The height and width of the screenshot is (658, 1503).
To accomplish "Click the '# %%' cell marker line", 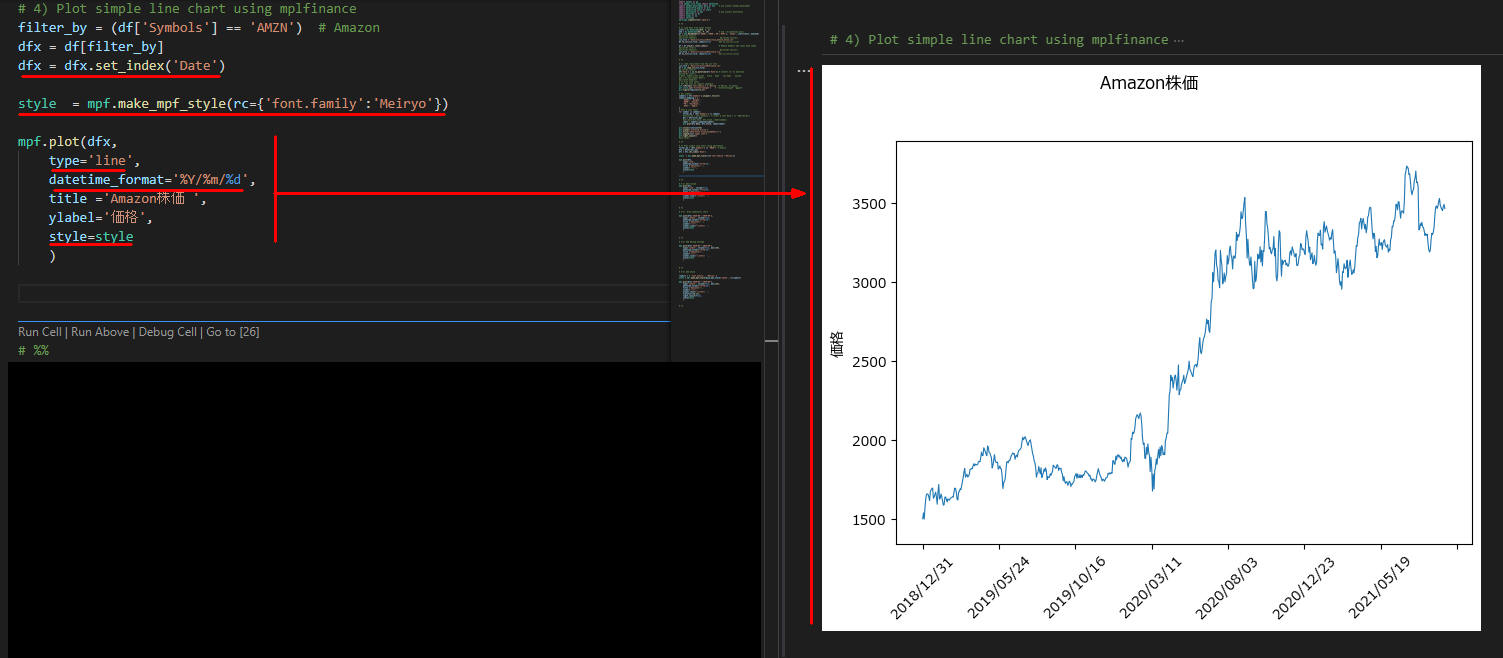I will [x=33, y=351].
